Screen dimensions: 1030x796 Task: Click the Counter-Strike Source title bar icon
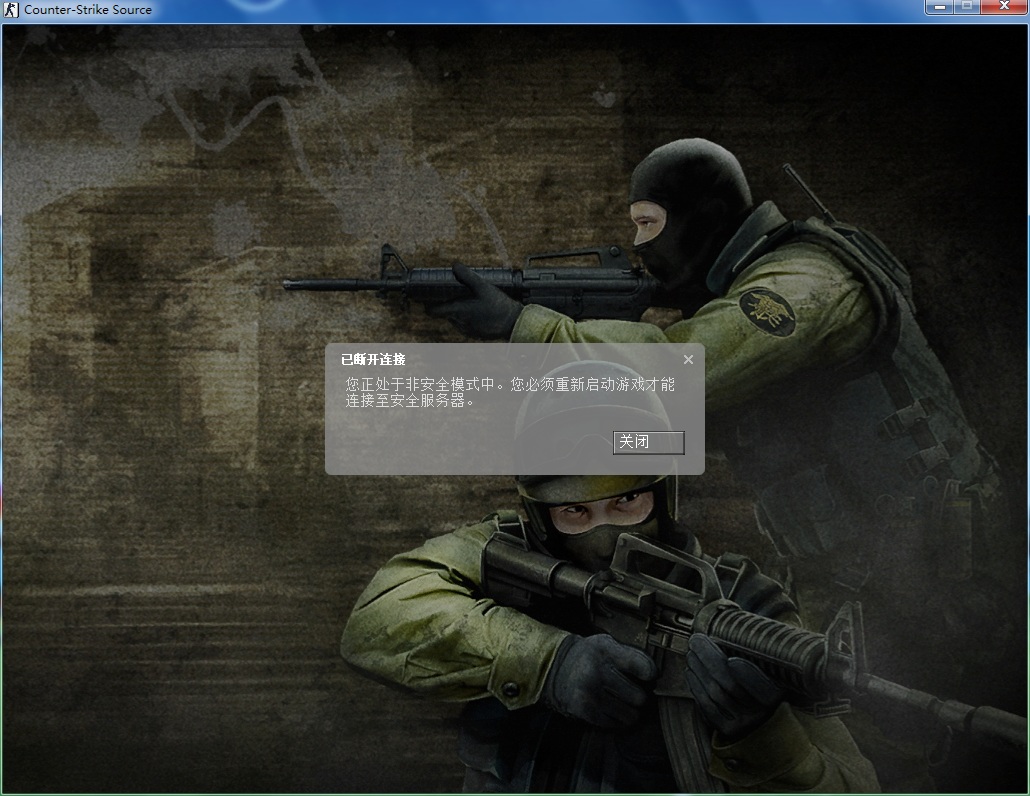click(x=12, y=9)
